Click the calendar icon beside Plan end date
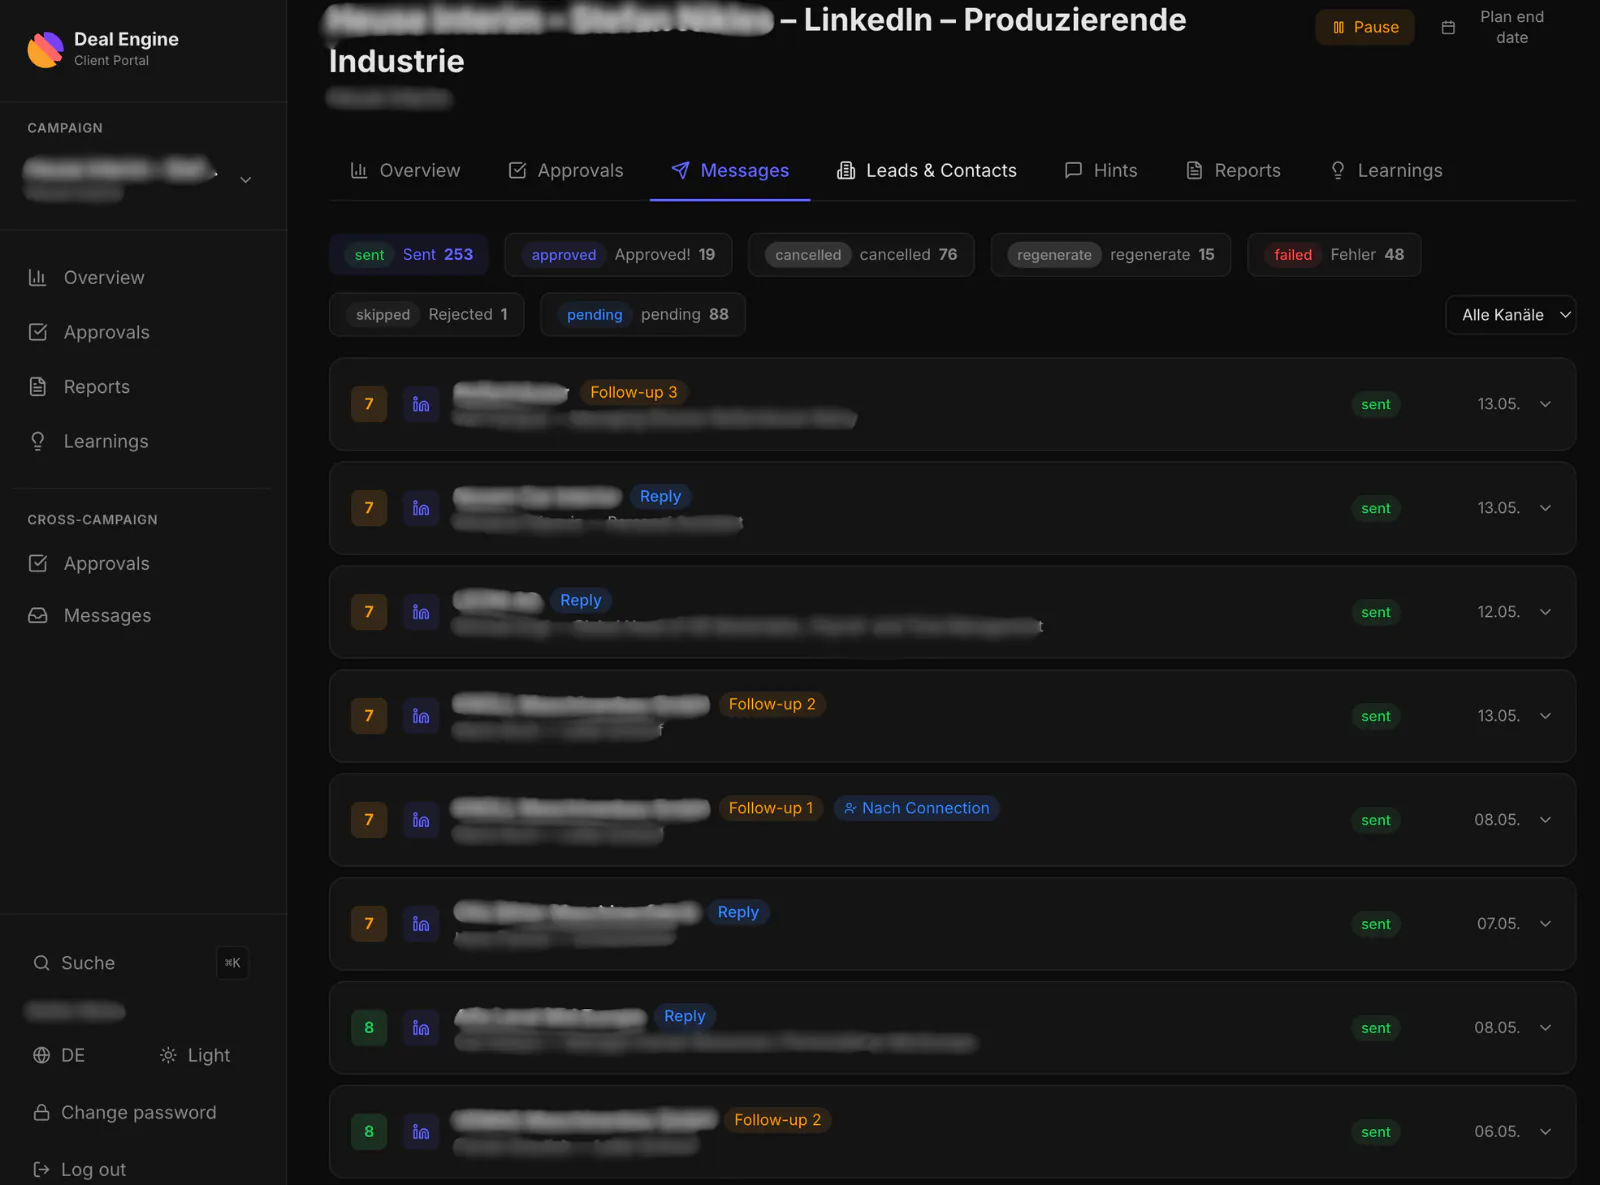The height and width of the screenshot is (1185, 1600). pos(1448,27)
